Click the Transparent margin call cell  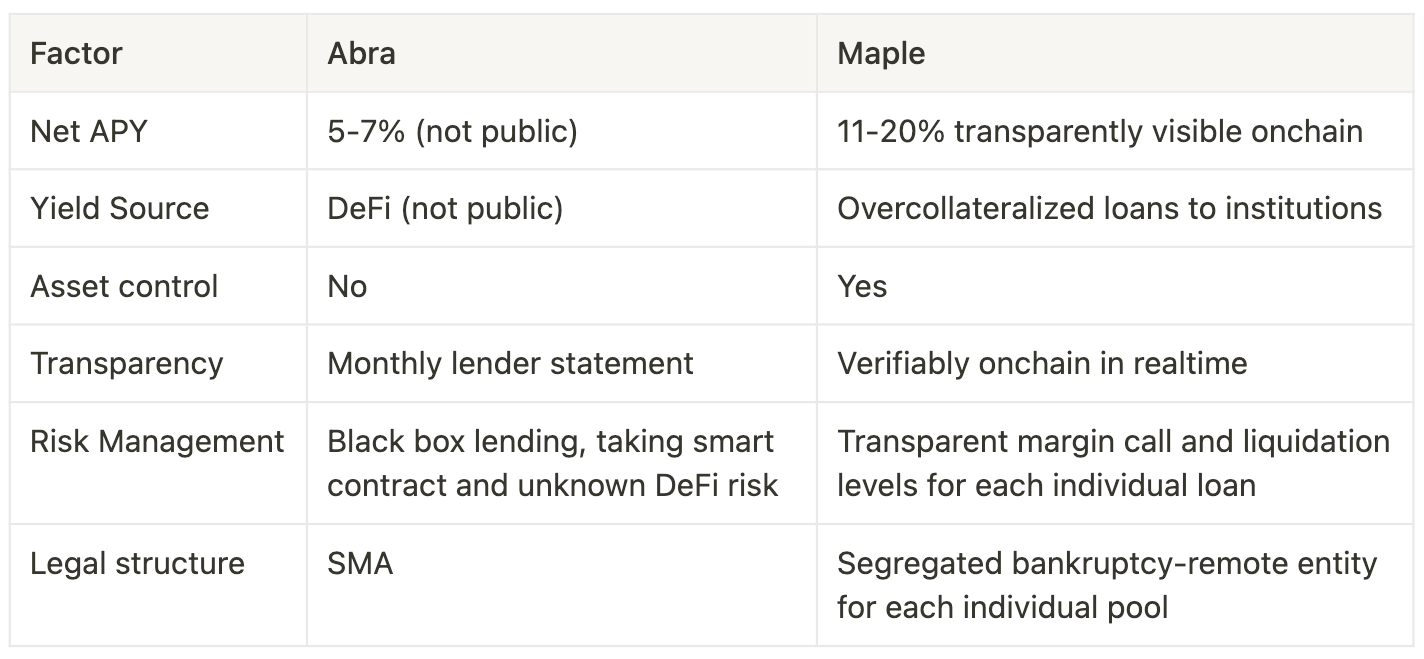tap(1115, 463)
